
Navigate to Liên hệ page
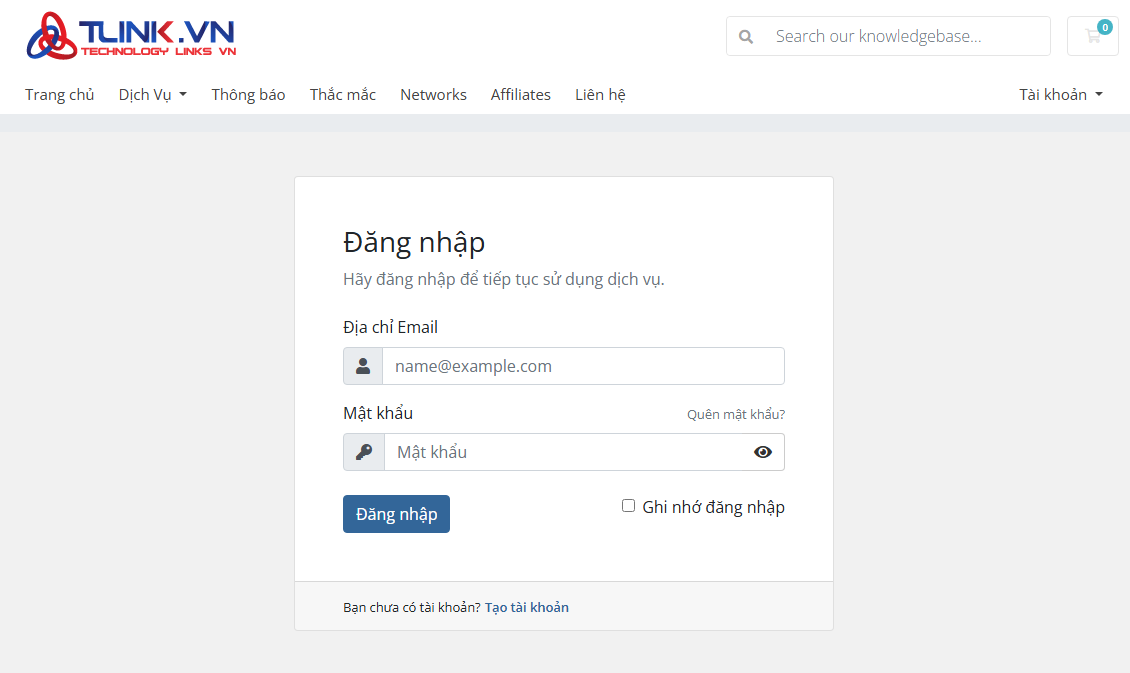pos(600,95)
